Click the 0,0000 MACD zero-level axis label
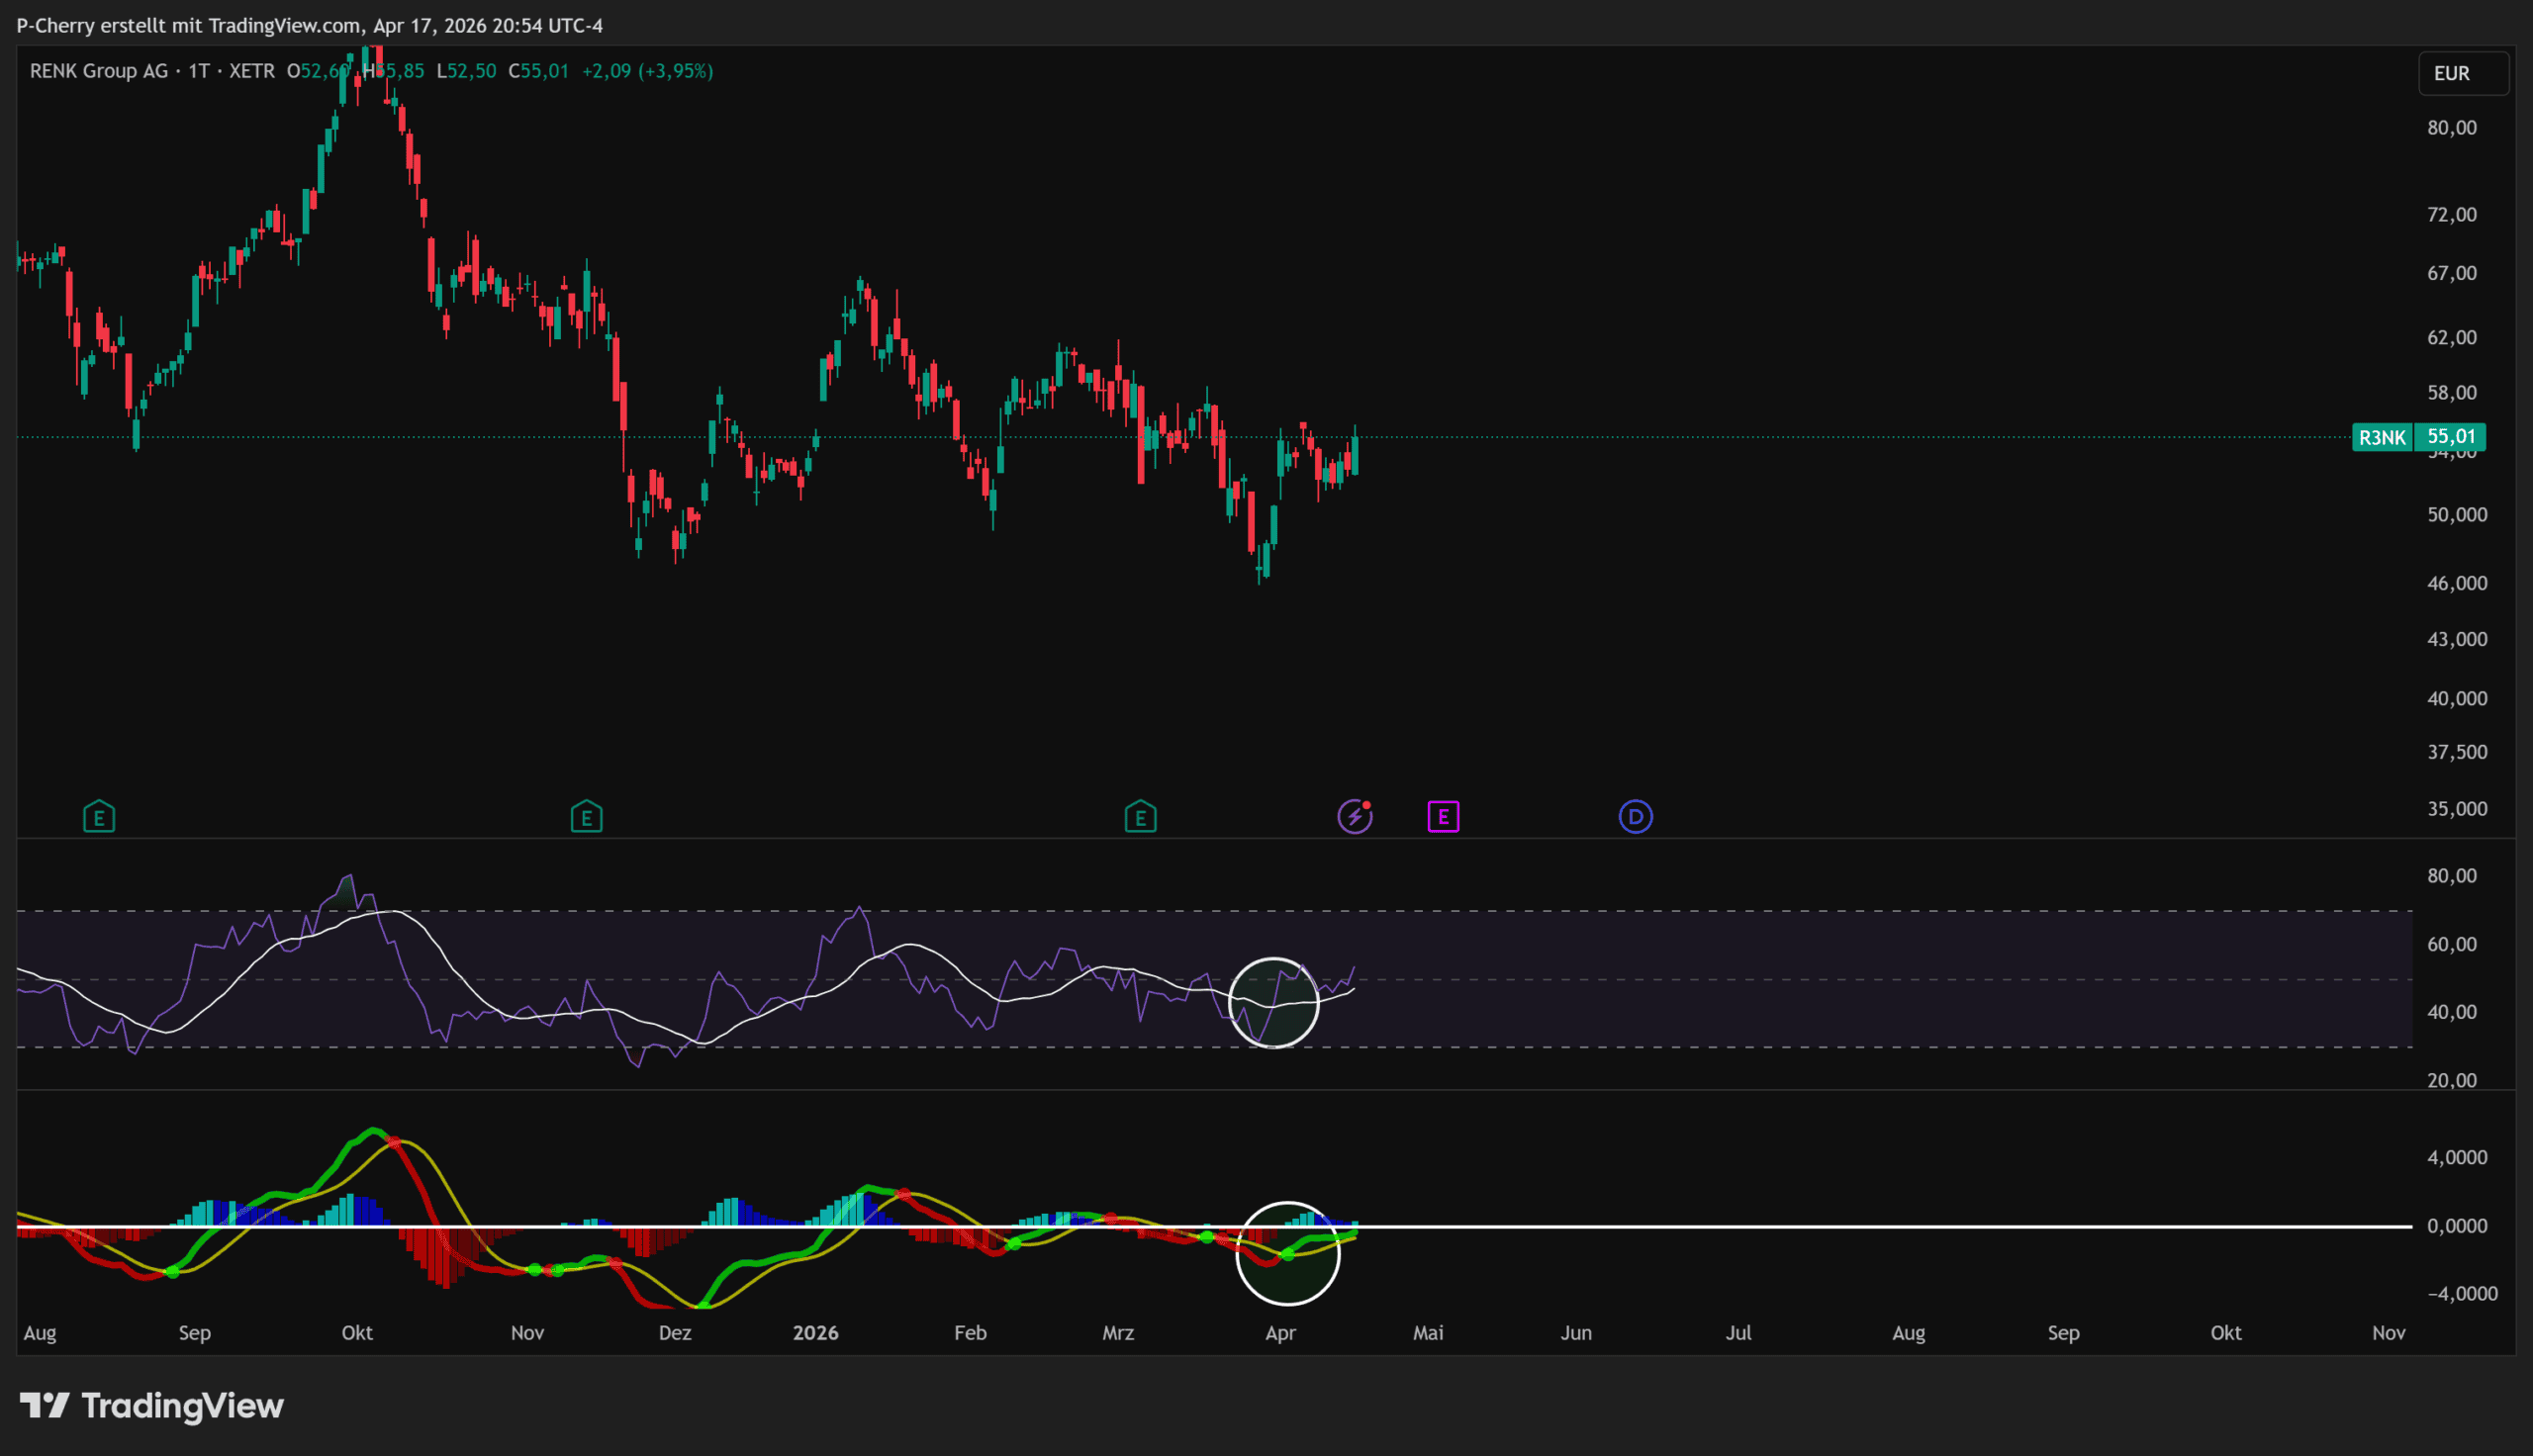The image size is (2533, 1456). pos(2457,1226)
